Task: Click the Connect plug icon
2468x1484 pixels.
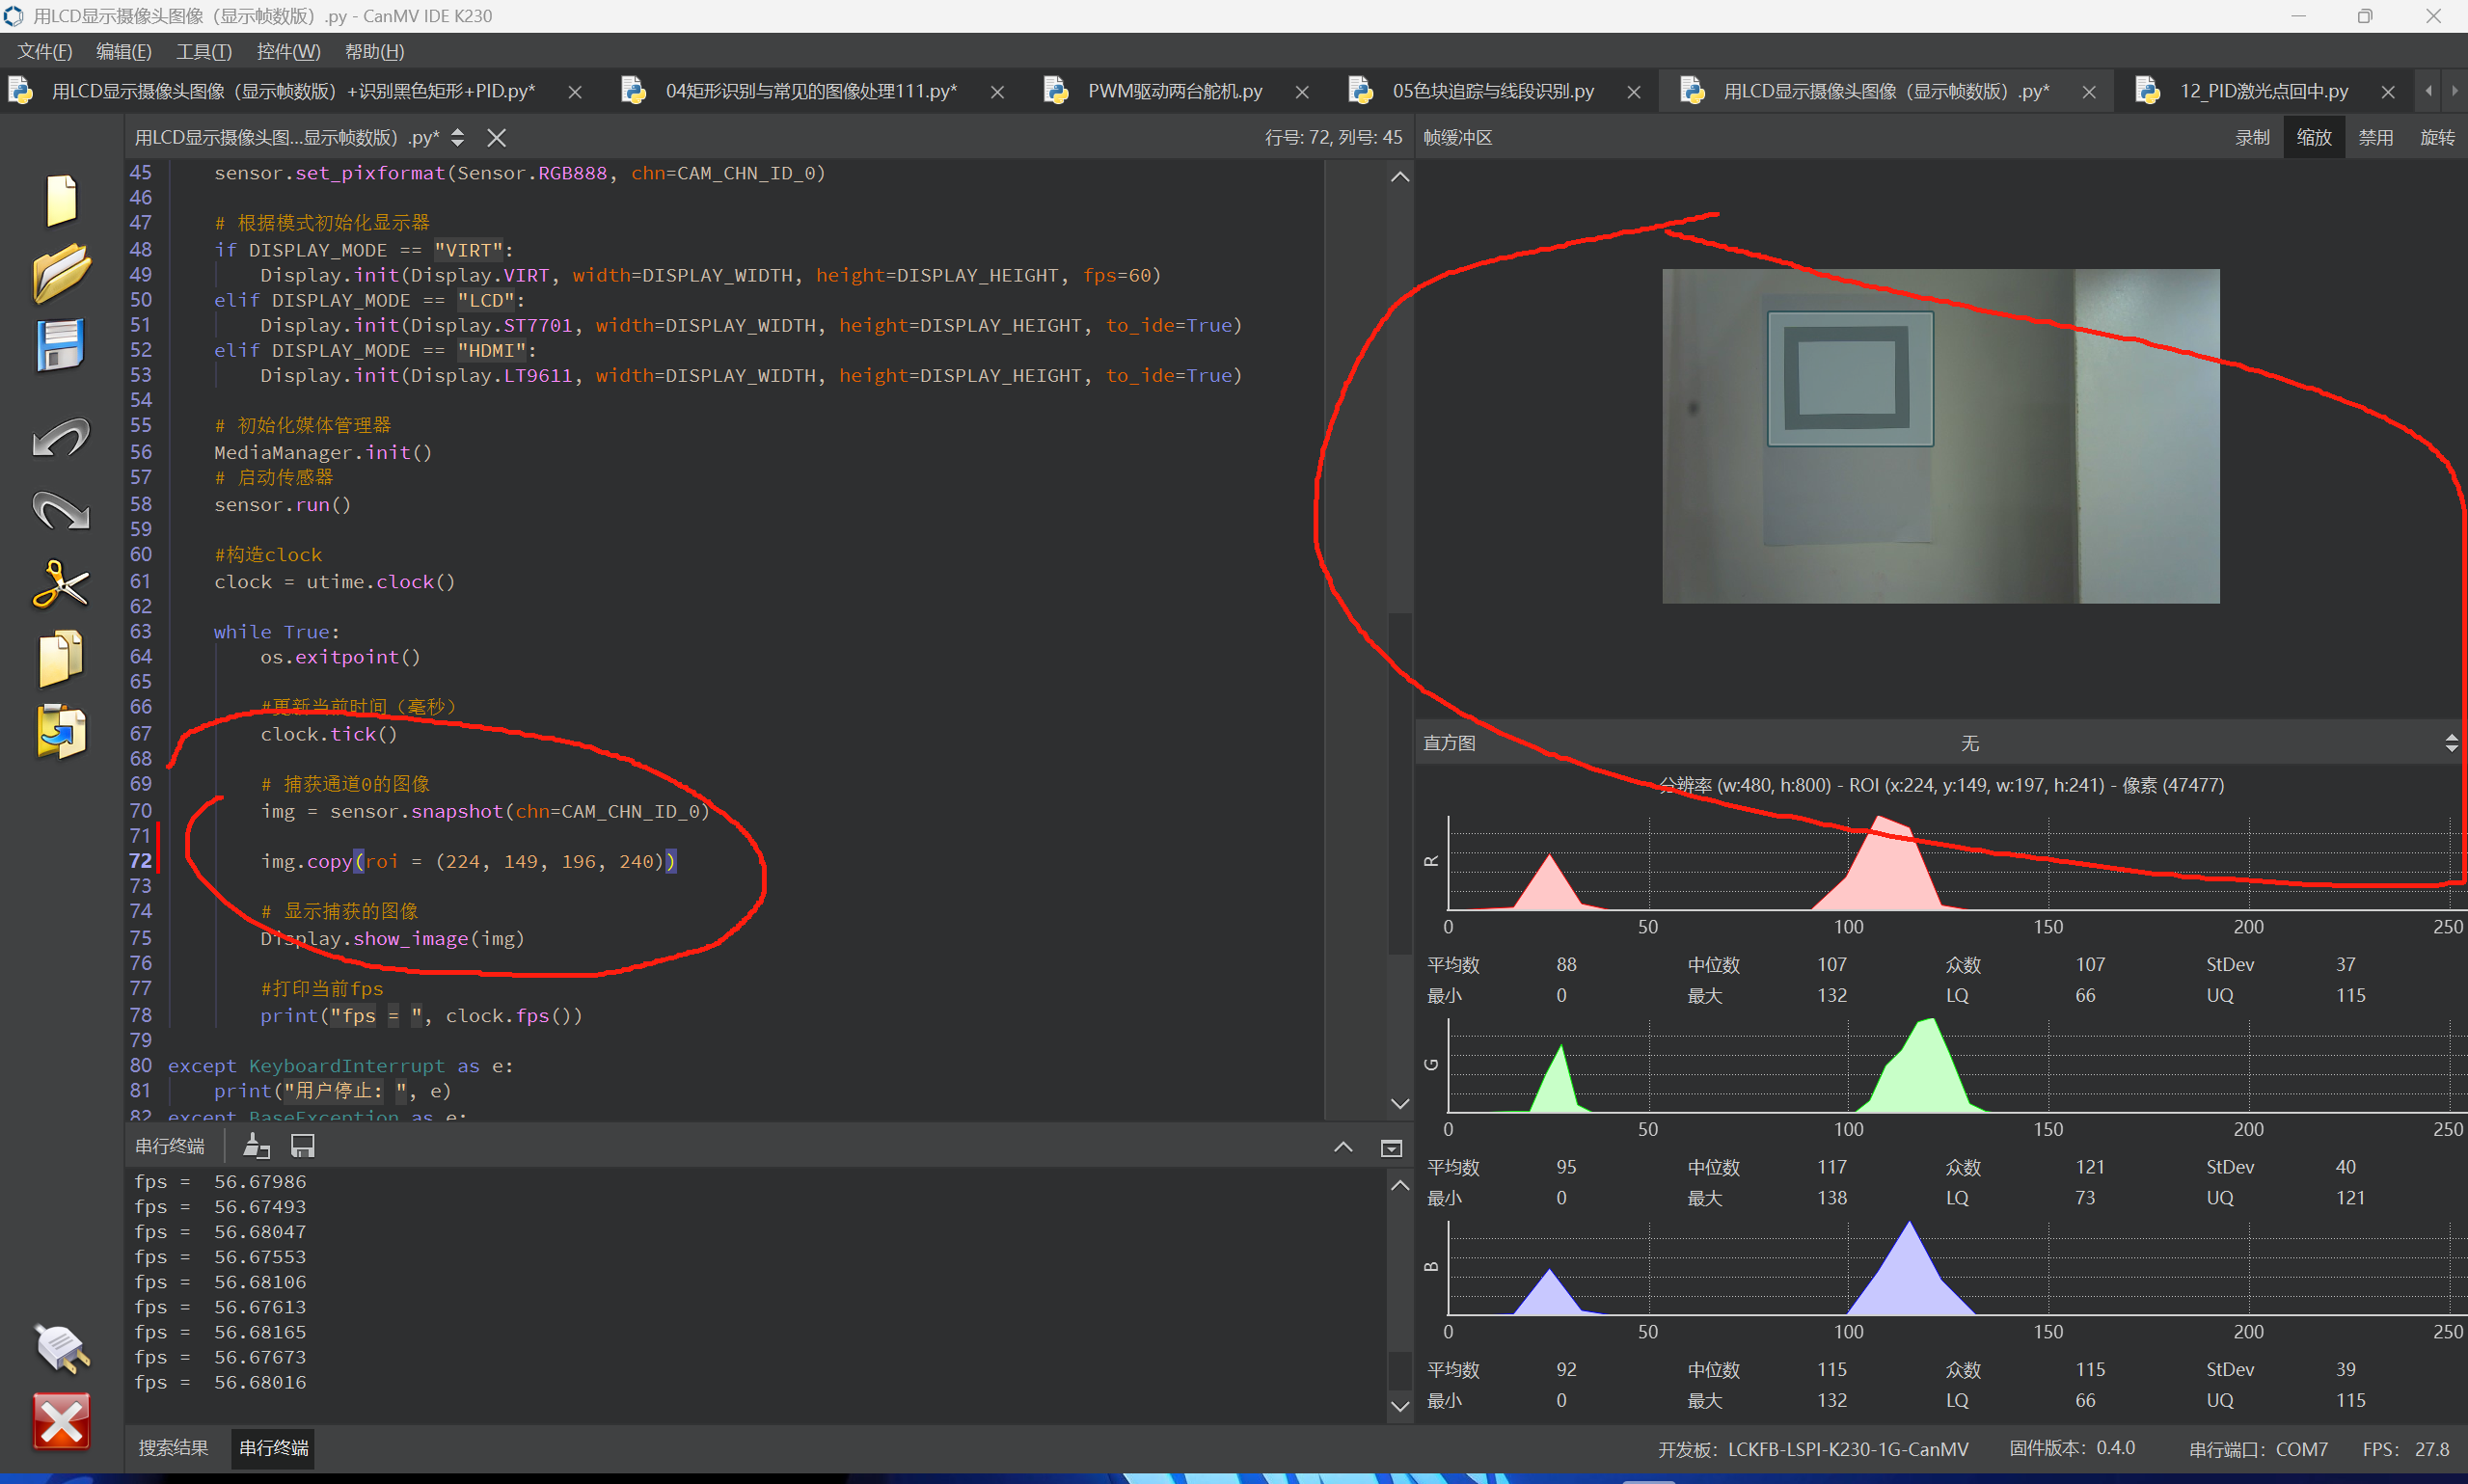Action: pos(61,1347)
